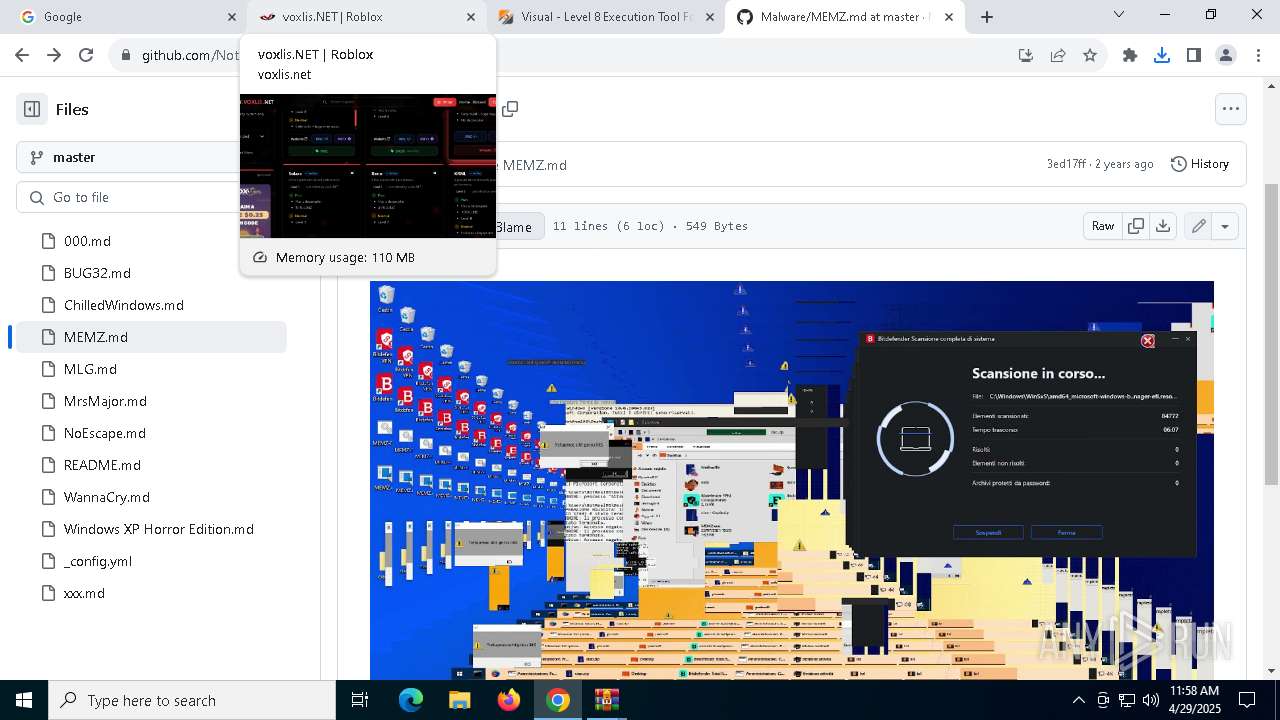Expand the edit options dropdown arrow
This screenshot has height=720, width=1280.
coord(1225,226)
